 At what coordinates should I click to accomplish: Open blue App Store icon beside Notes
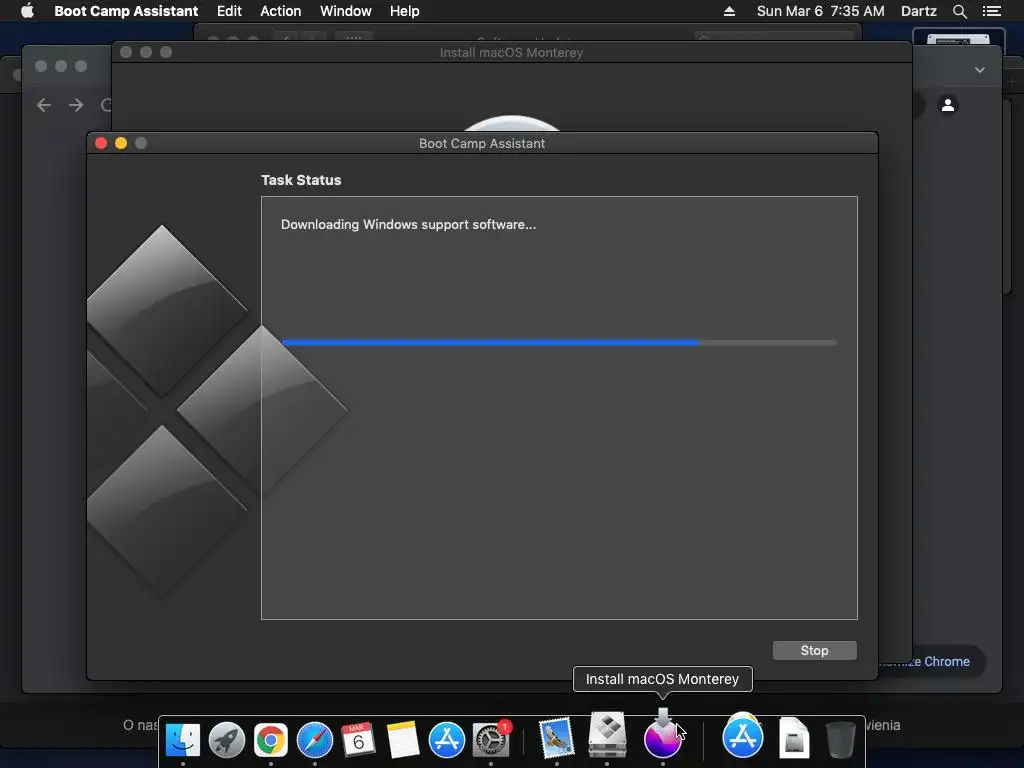(x=447, y=740)
